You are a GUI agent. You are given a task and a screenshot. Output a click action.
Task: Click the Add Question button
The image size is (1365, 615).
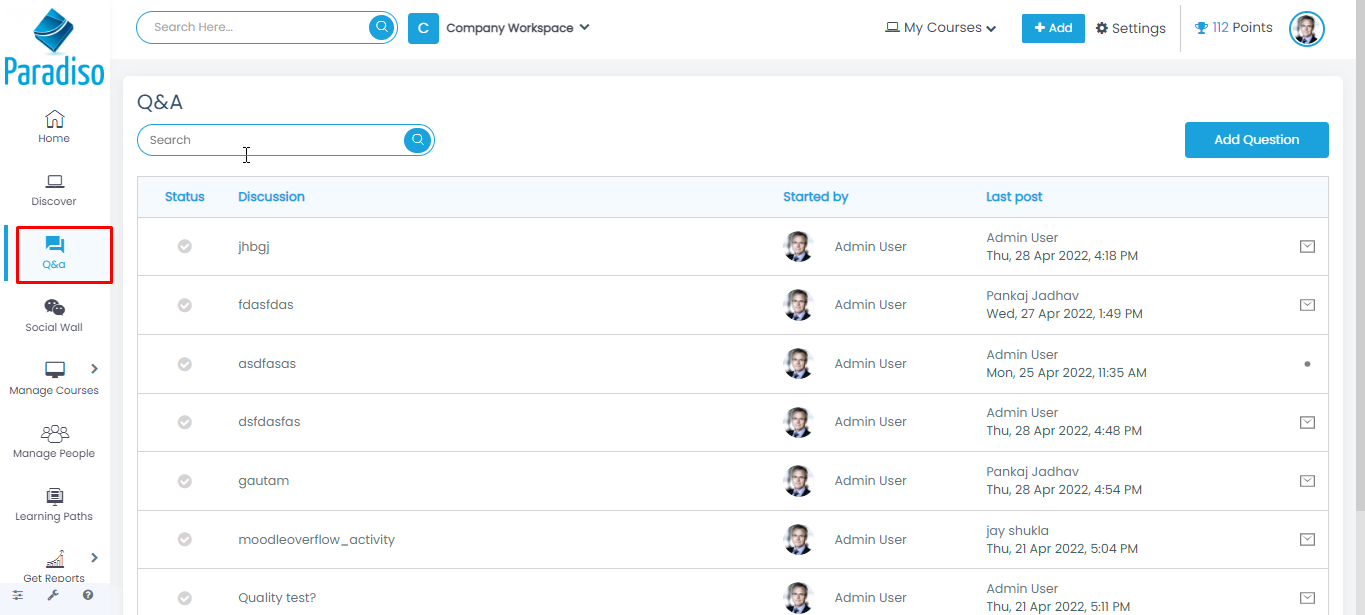point(1256,140)
